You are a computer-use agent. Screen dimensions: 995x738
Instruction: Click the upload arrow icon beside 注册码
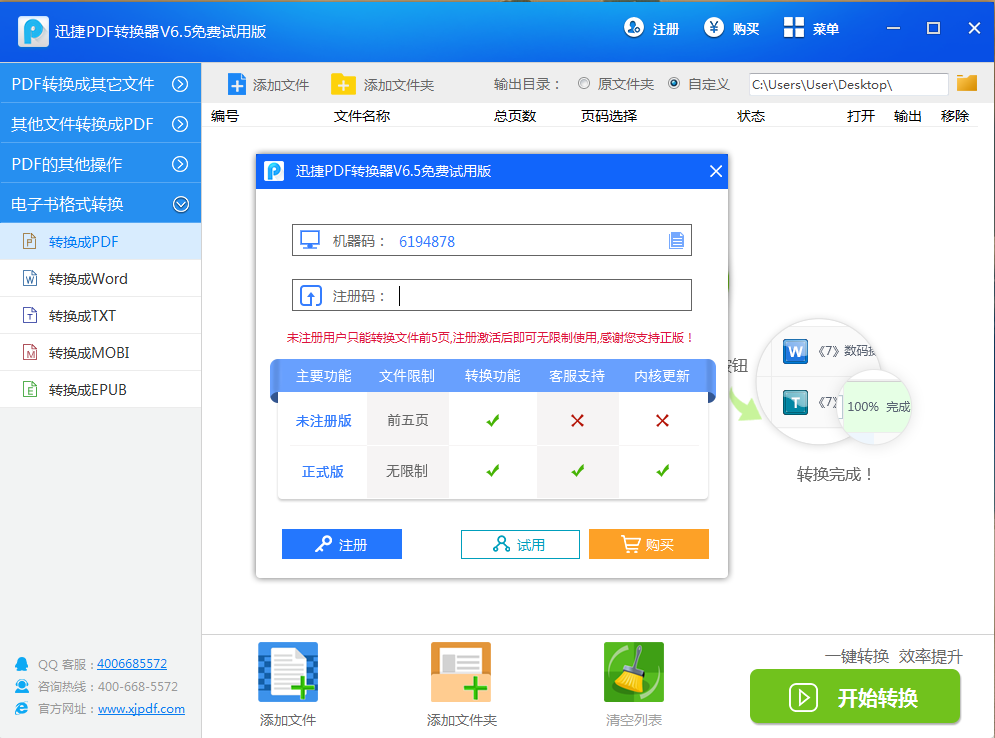pos(310,296)
